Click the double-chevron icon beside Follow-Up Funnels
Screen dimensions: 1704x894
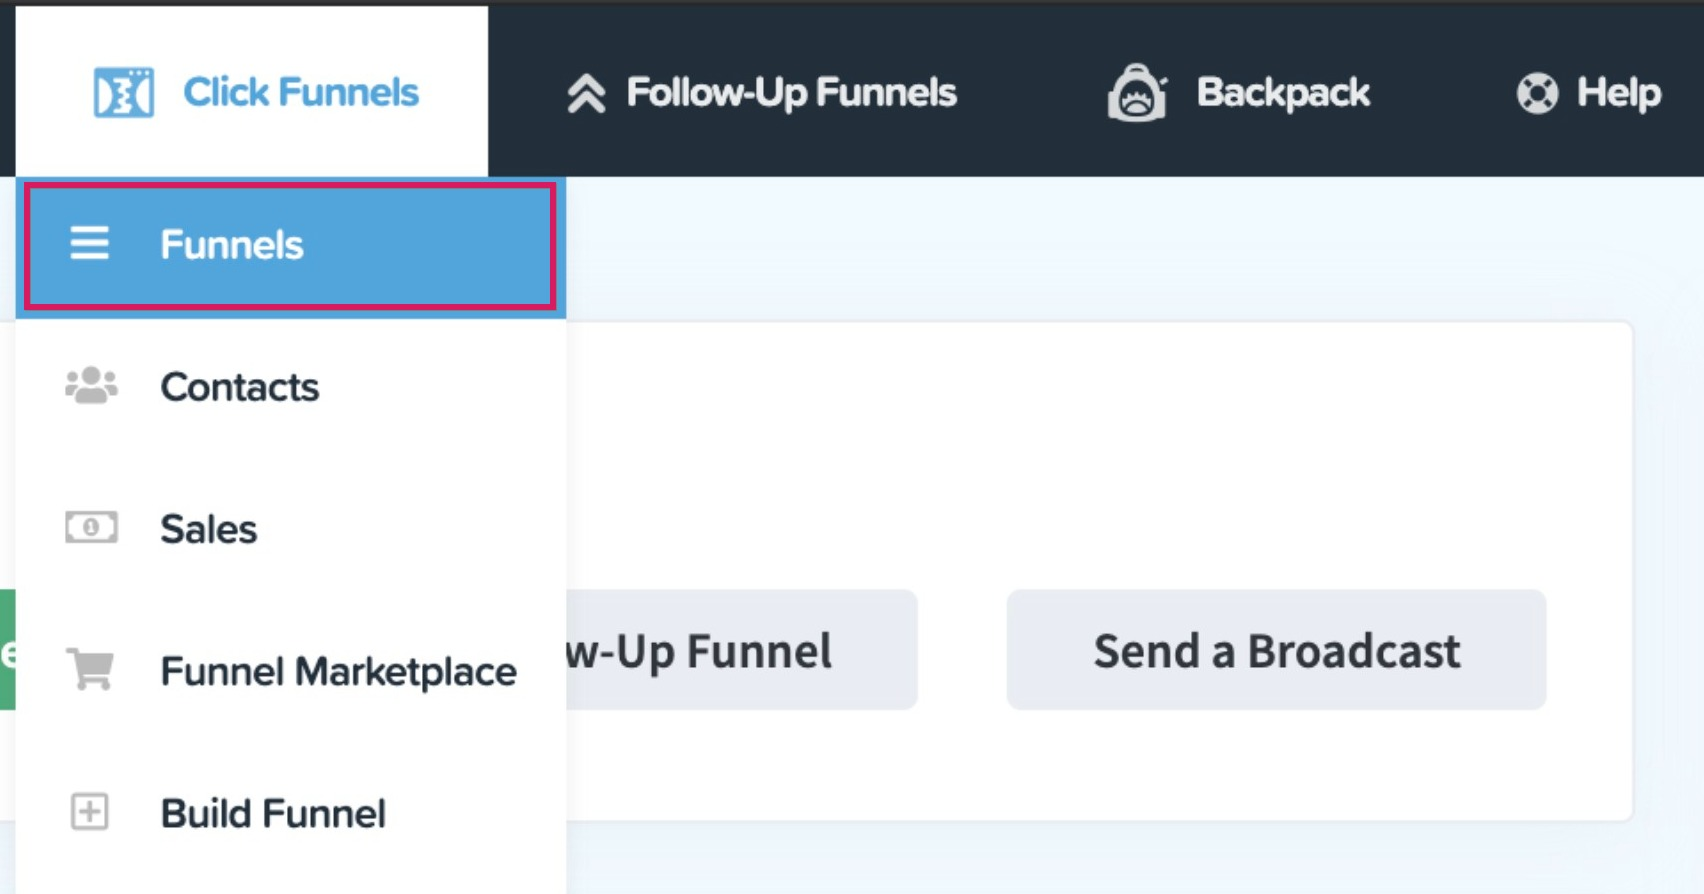587,92
